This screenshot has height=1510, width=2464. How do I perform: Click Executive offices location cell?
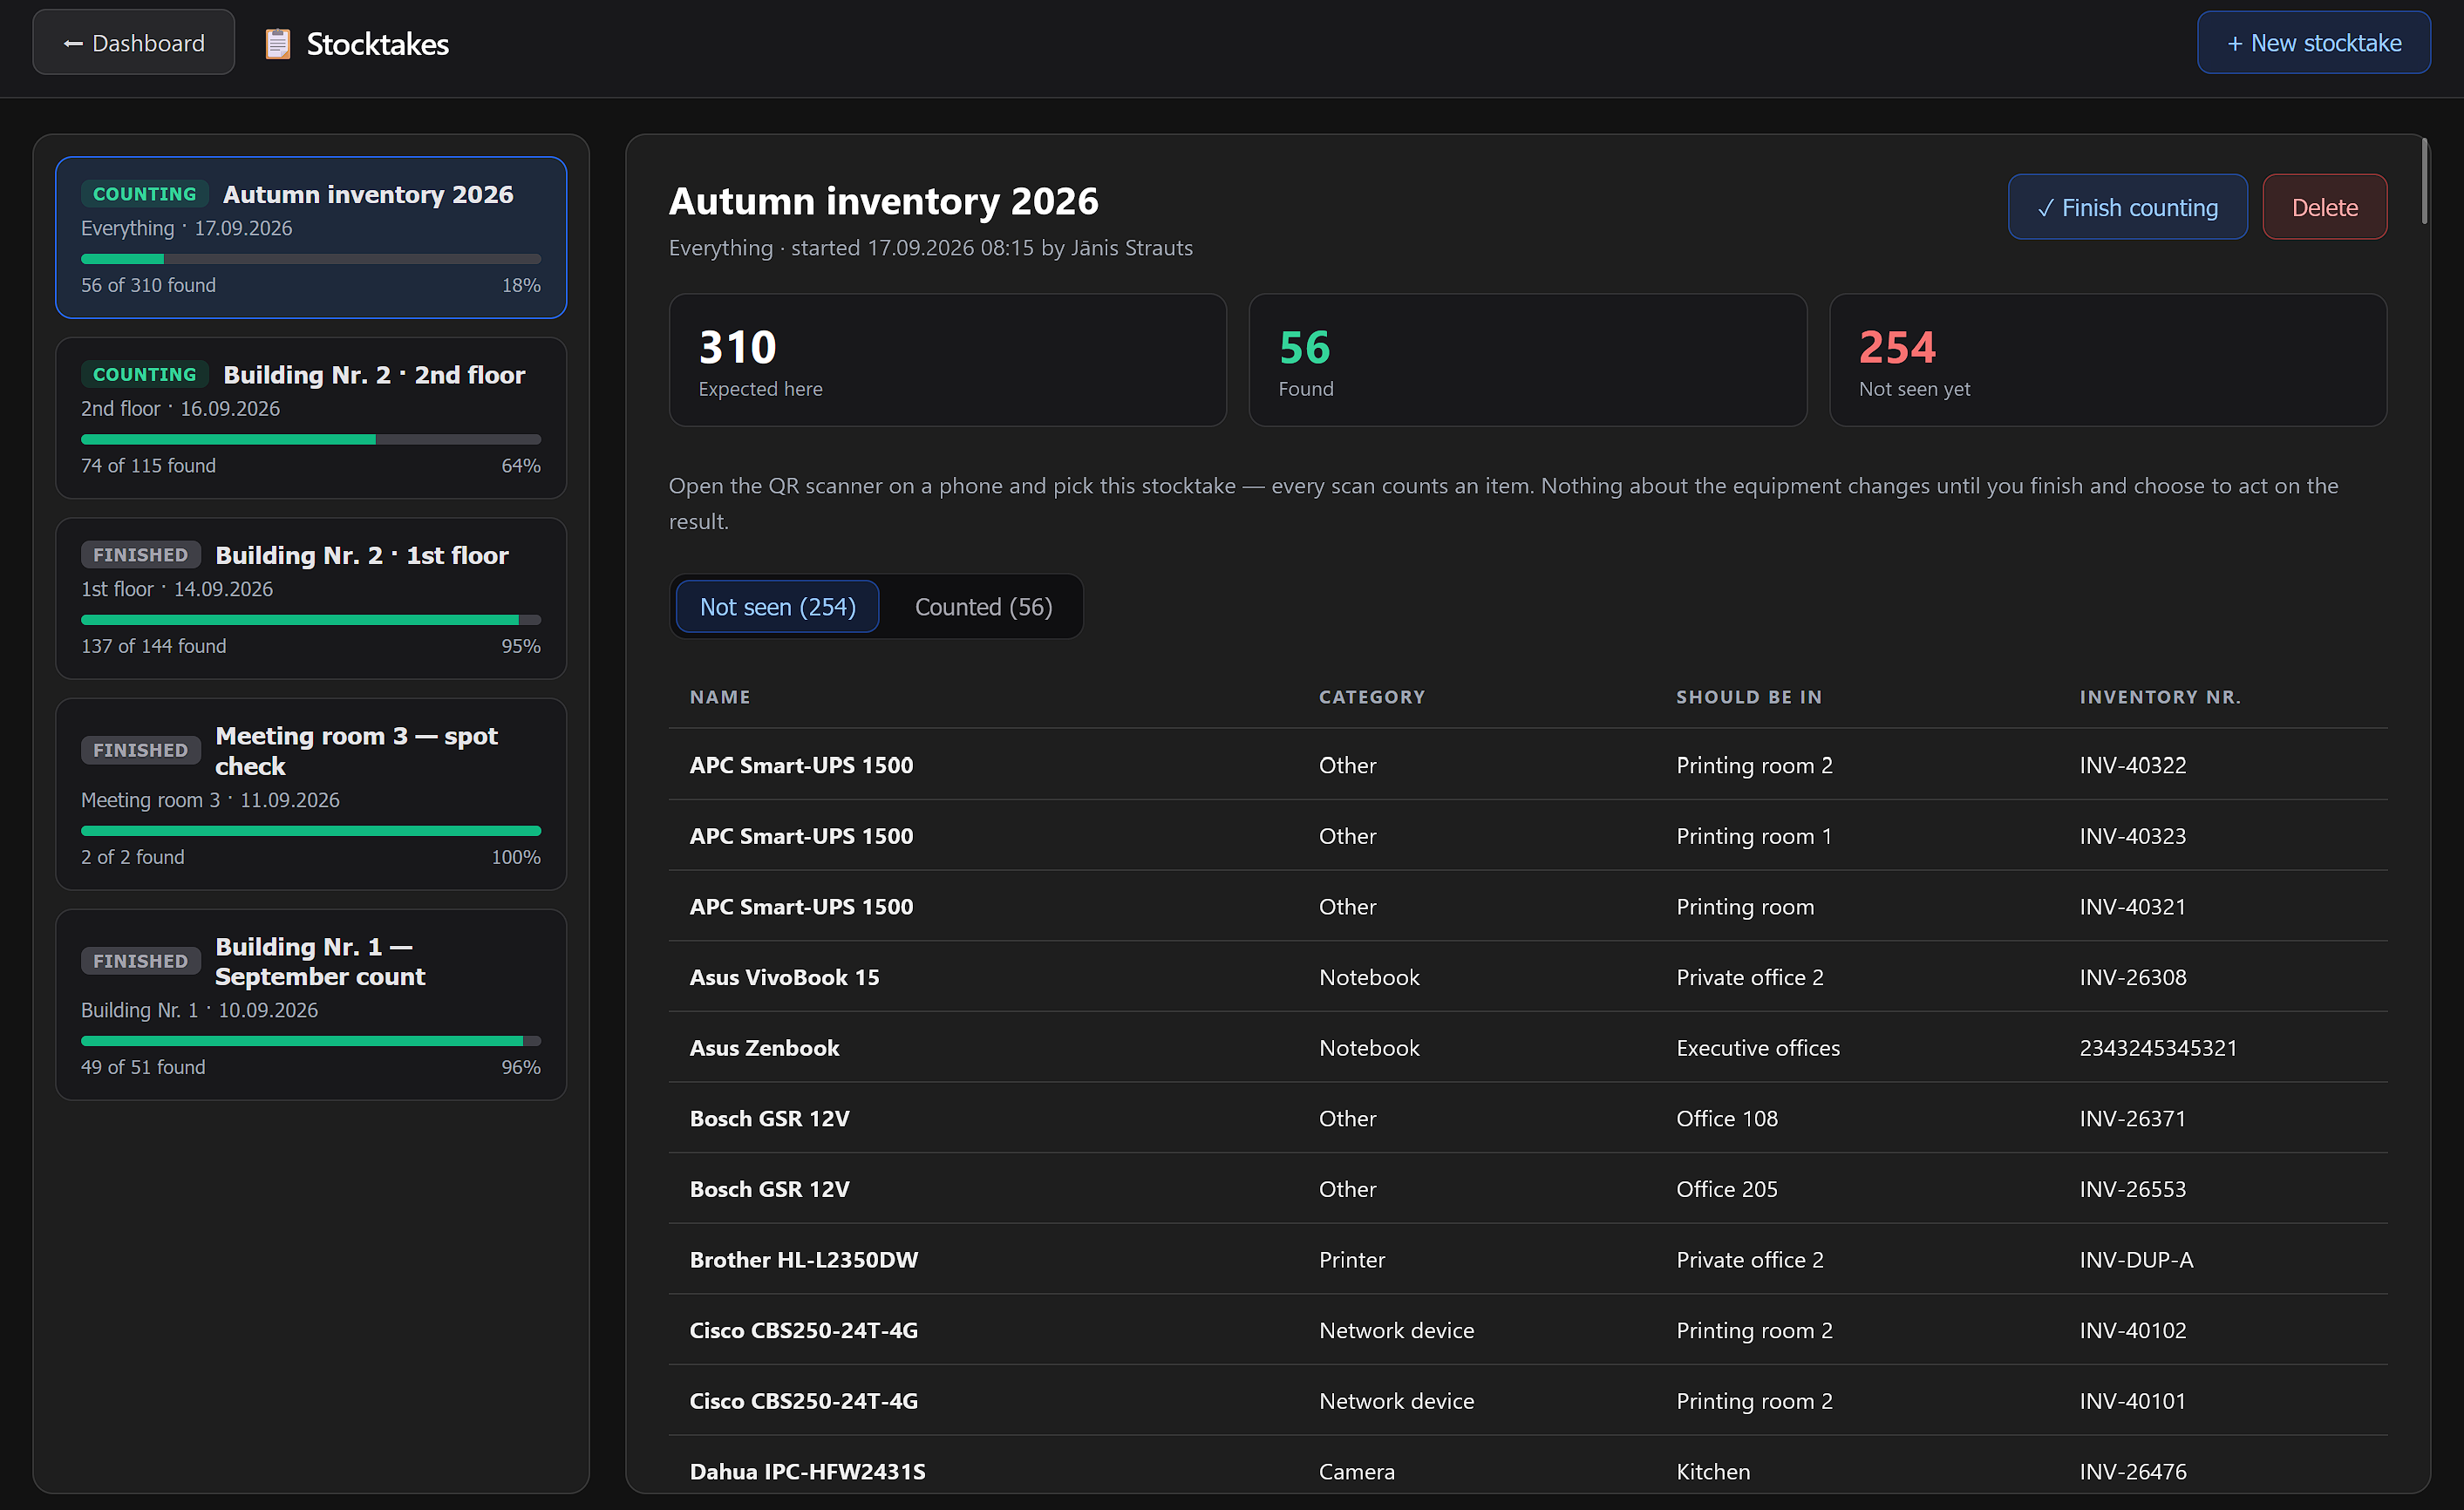(1757, 1048)
